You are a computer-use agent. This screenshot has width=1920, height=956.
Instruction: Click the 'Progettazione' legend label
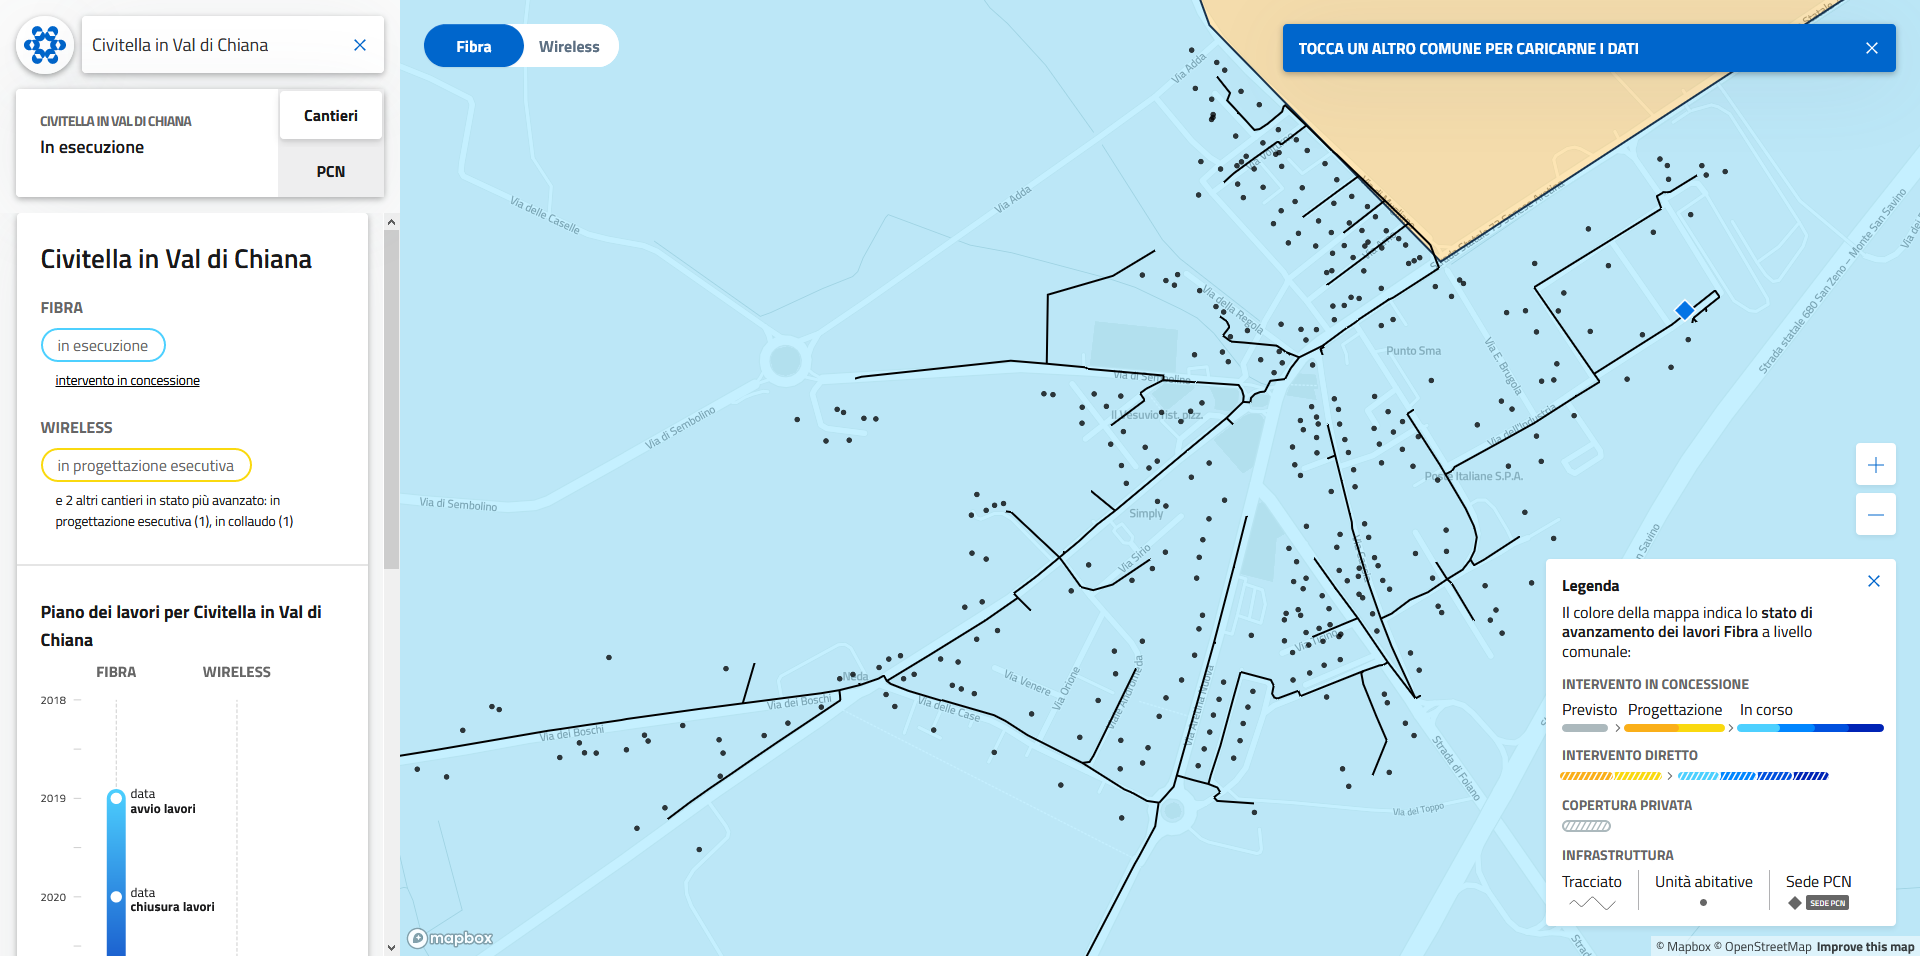point(1675,710)
